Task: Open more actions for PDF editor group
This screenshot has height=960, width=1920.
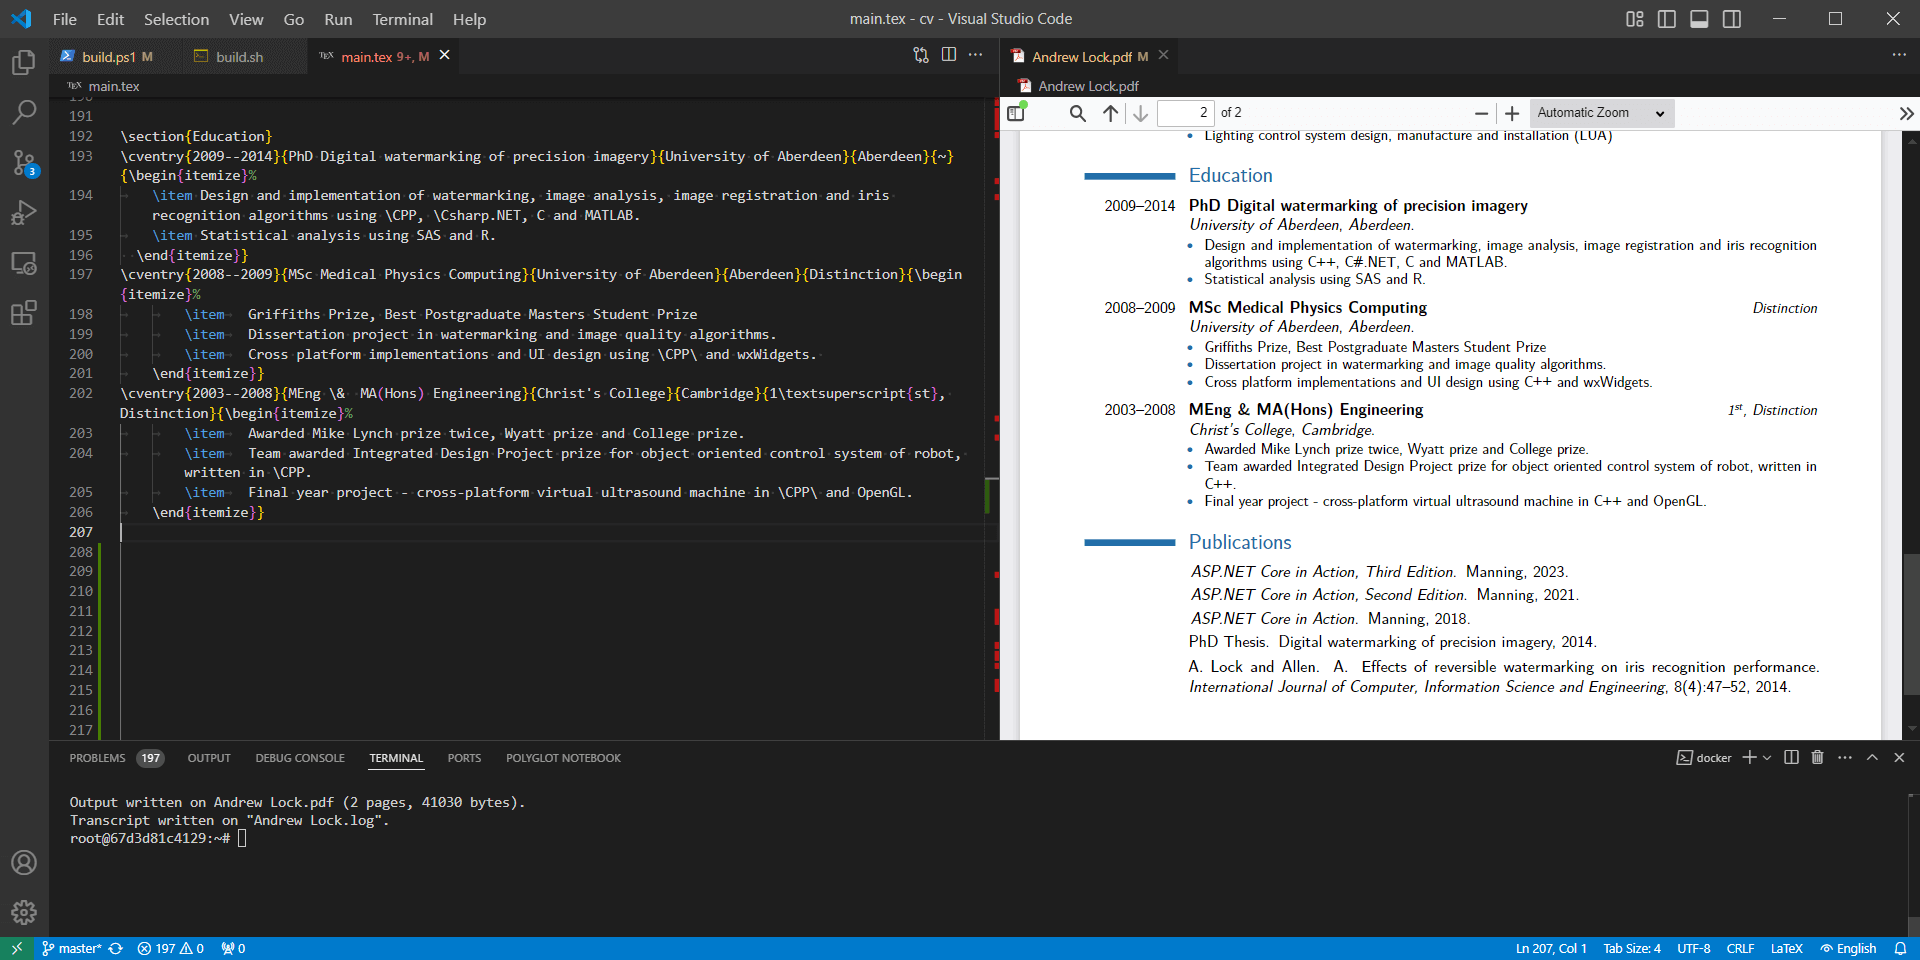Action: (x=1899, y=55)
